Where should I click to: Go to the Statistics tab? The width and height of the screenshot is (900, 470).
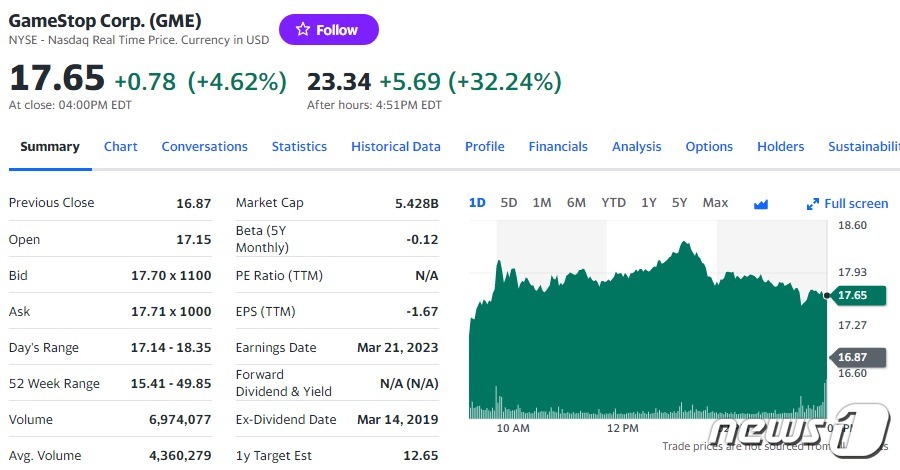pos(299,146)
